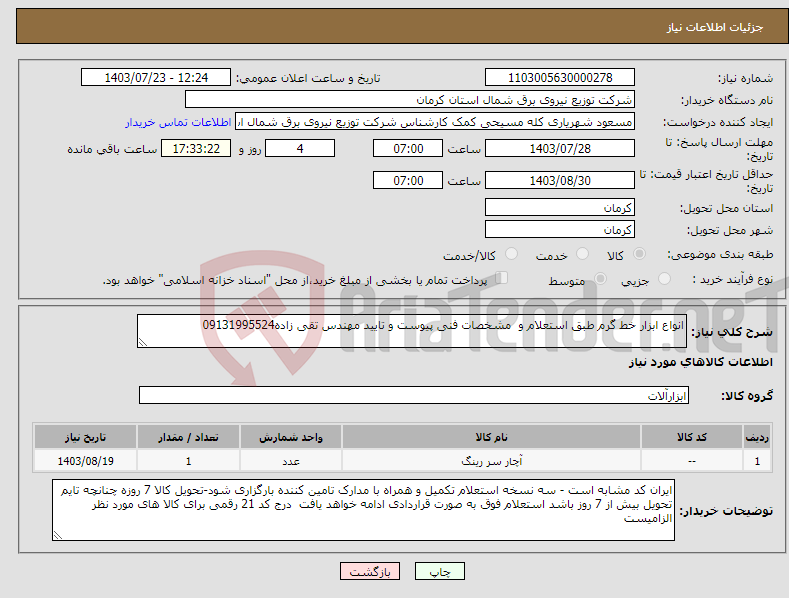789x598 pixels.
Task: Click the کد کالا cell showing --
Action: 692,461
